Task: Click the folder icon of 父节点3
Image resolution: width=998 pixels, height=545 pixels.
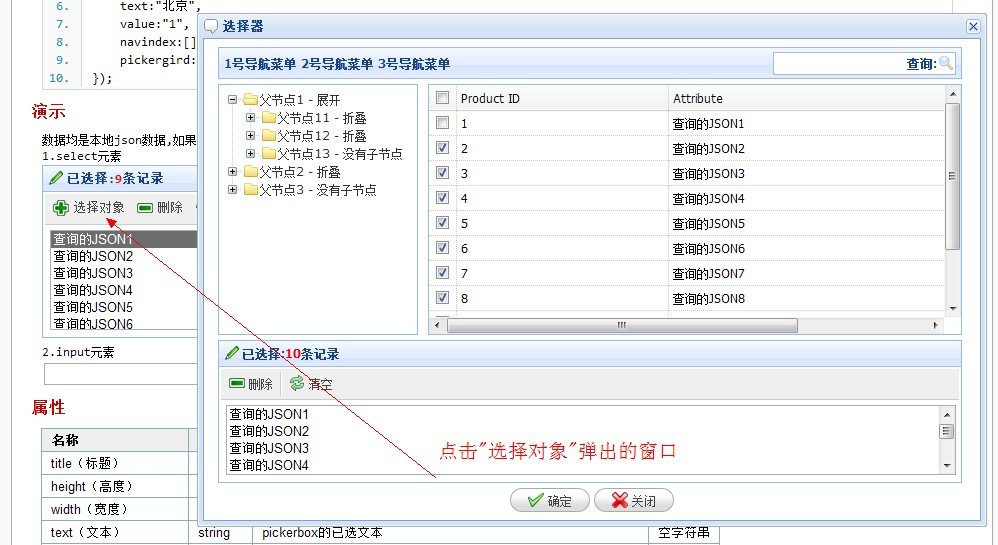Action: coord(250,190)
